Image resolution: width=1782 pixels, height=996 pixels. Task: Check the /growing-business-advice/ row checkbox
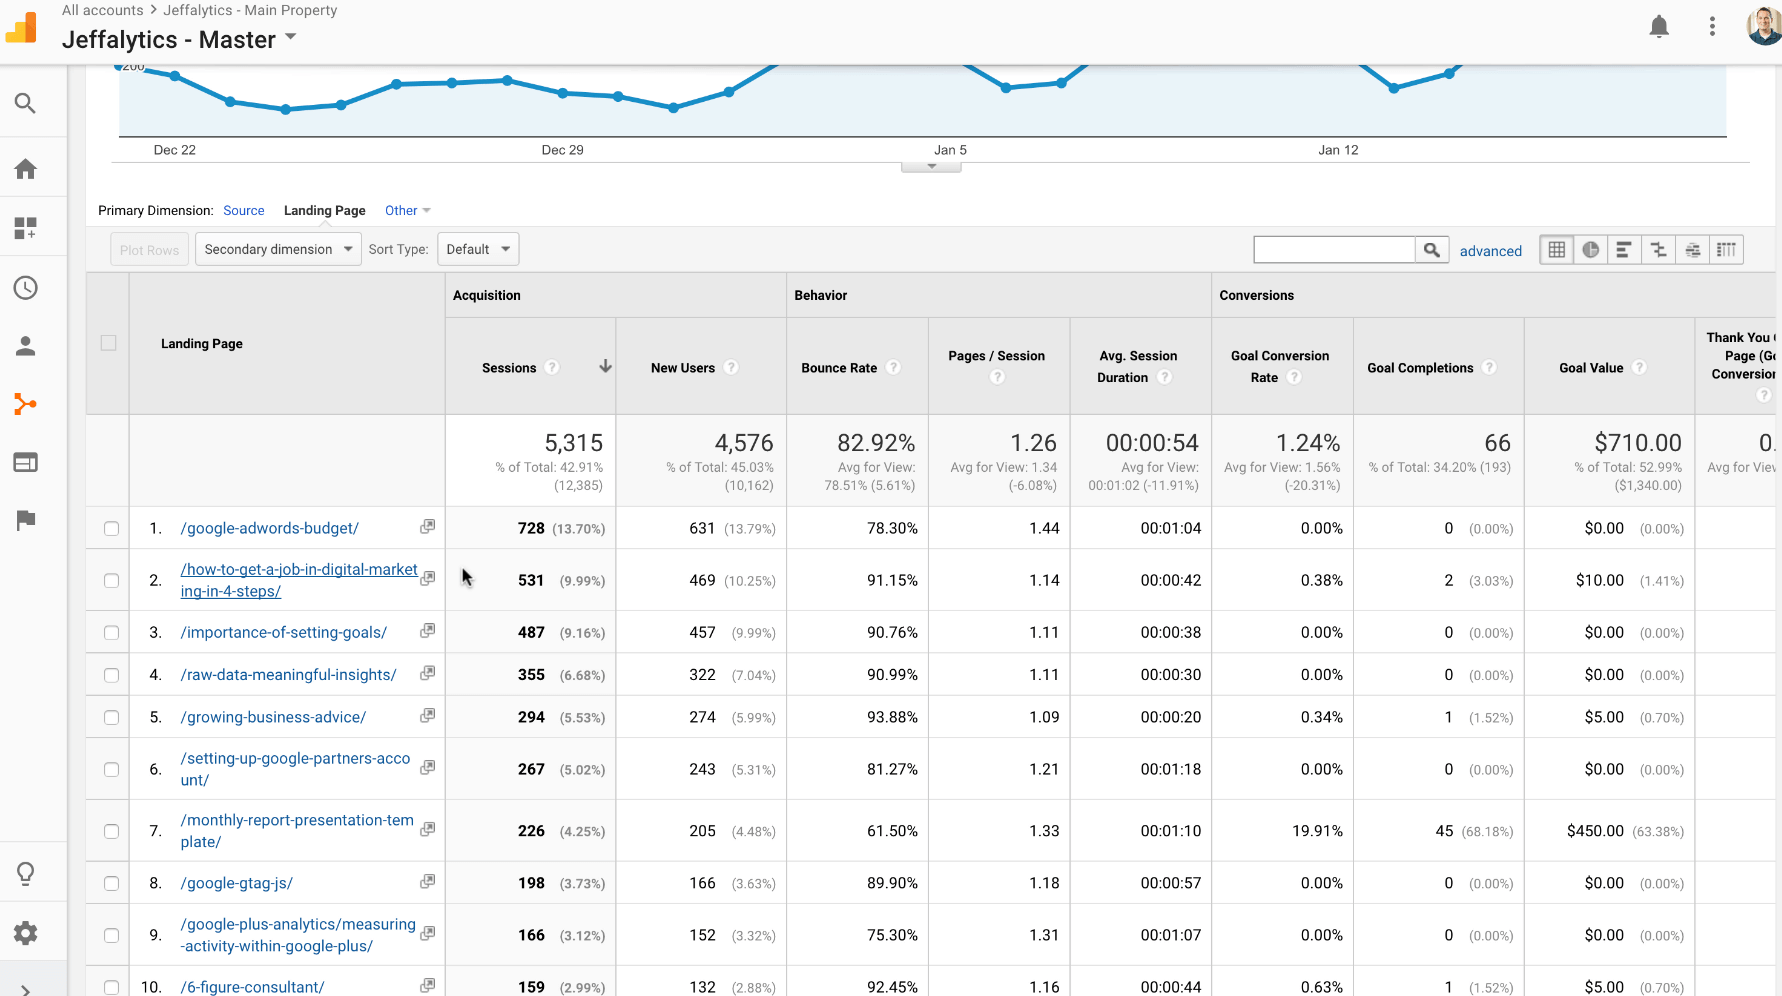111,718
